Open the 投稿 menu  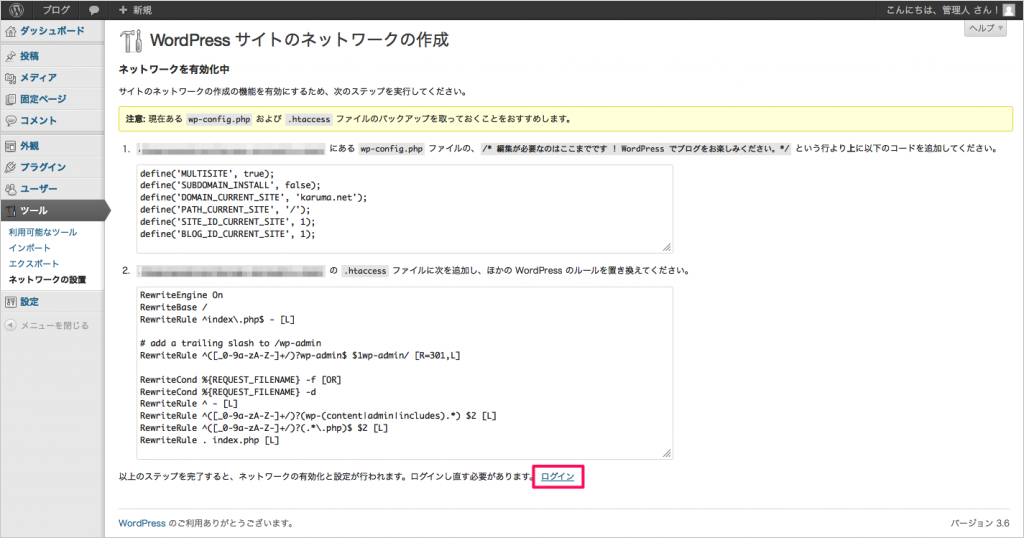pos(29,56)
